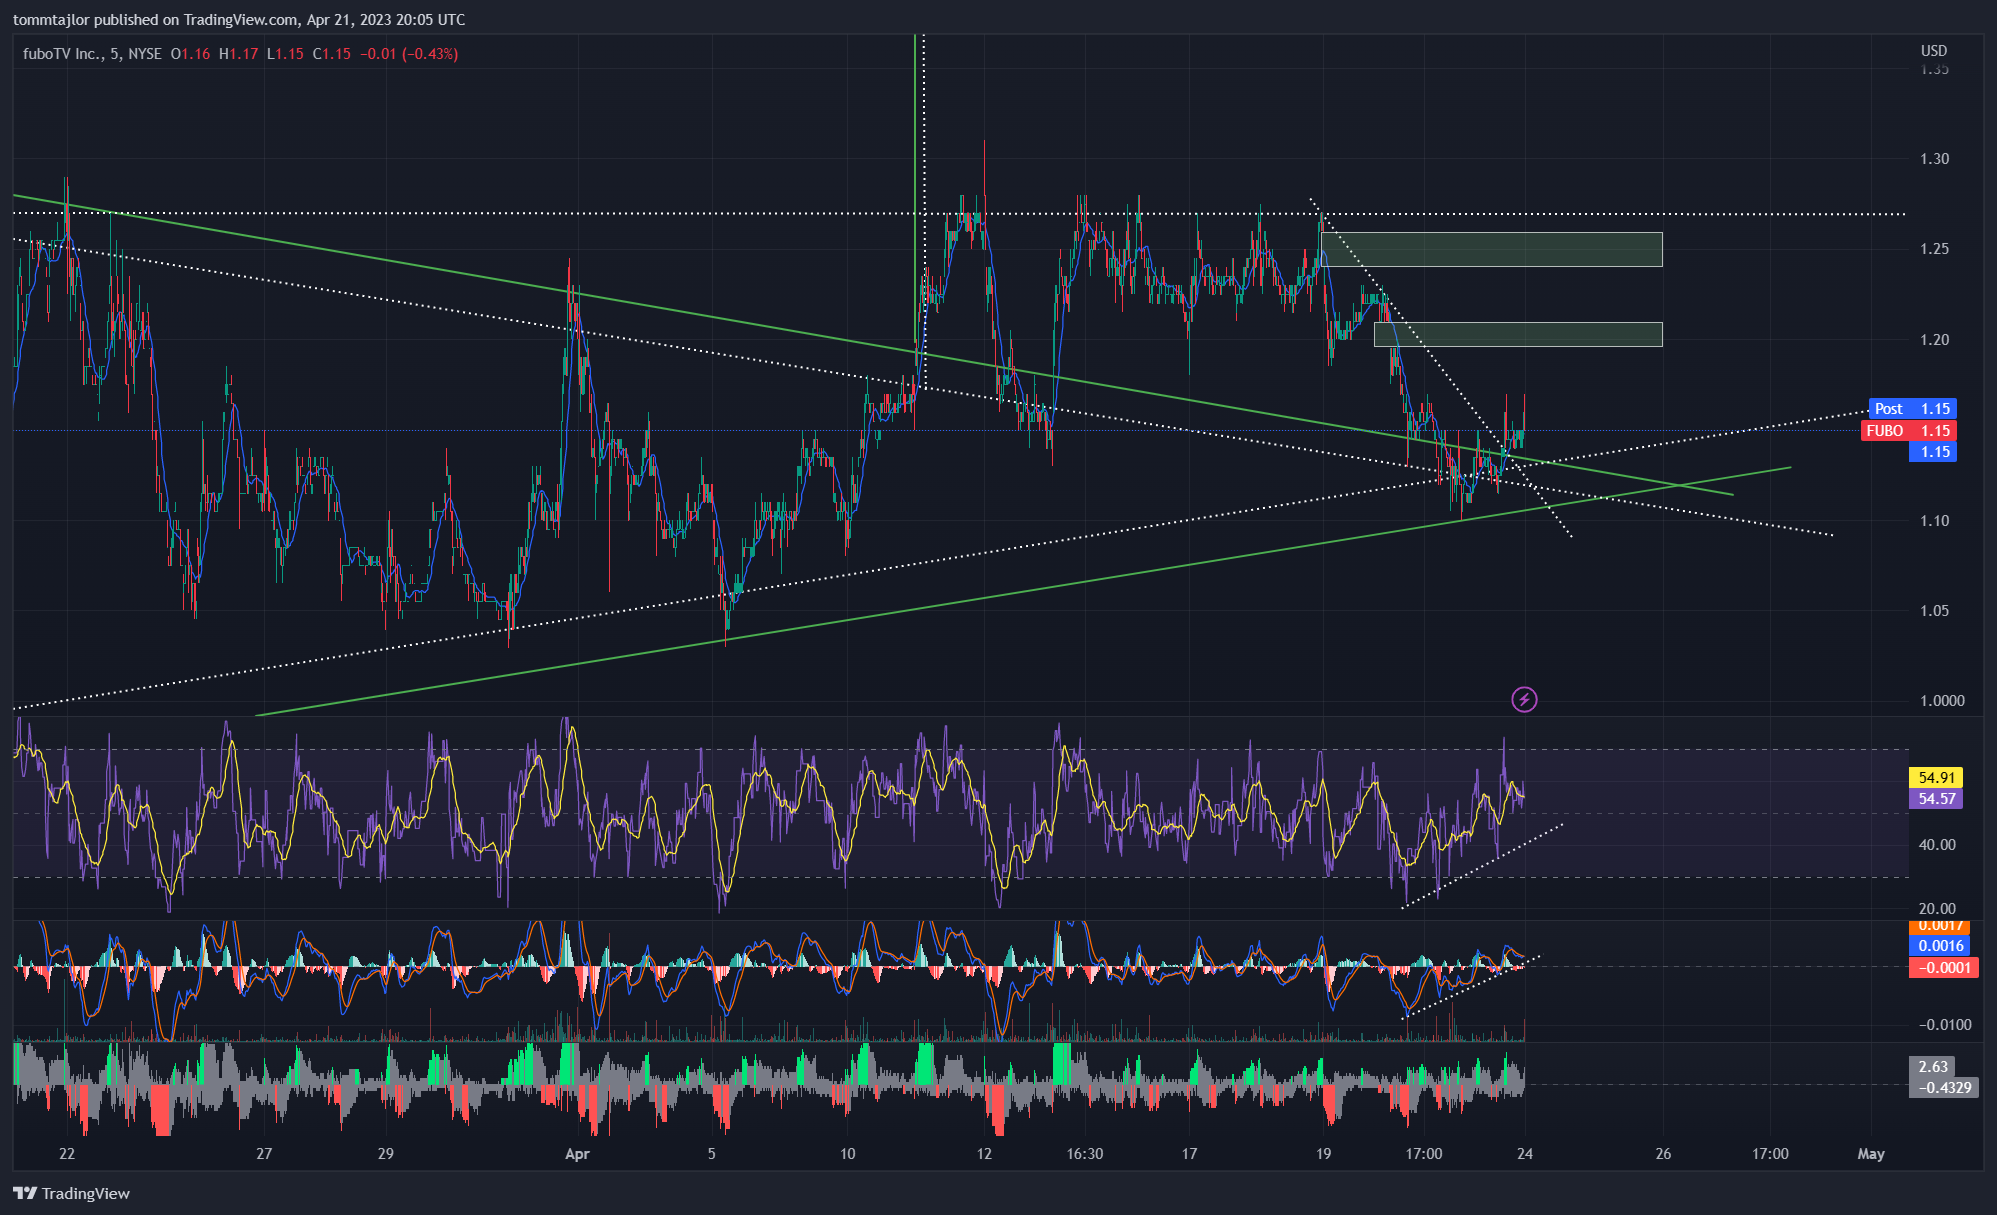Click the 20.00 RSI scale label
Viewport: 1997px width, 1215px height.
pyautogui.click(x=1937, y=909)
